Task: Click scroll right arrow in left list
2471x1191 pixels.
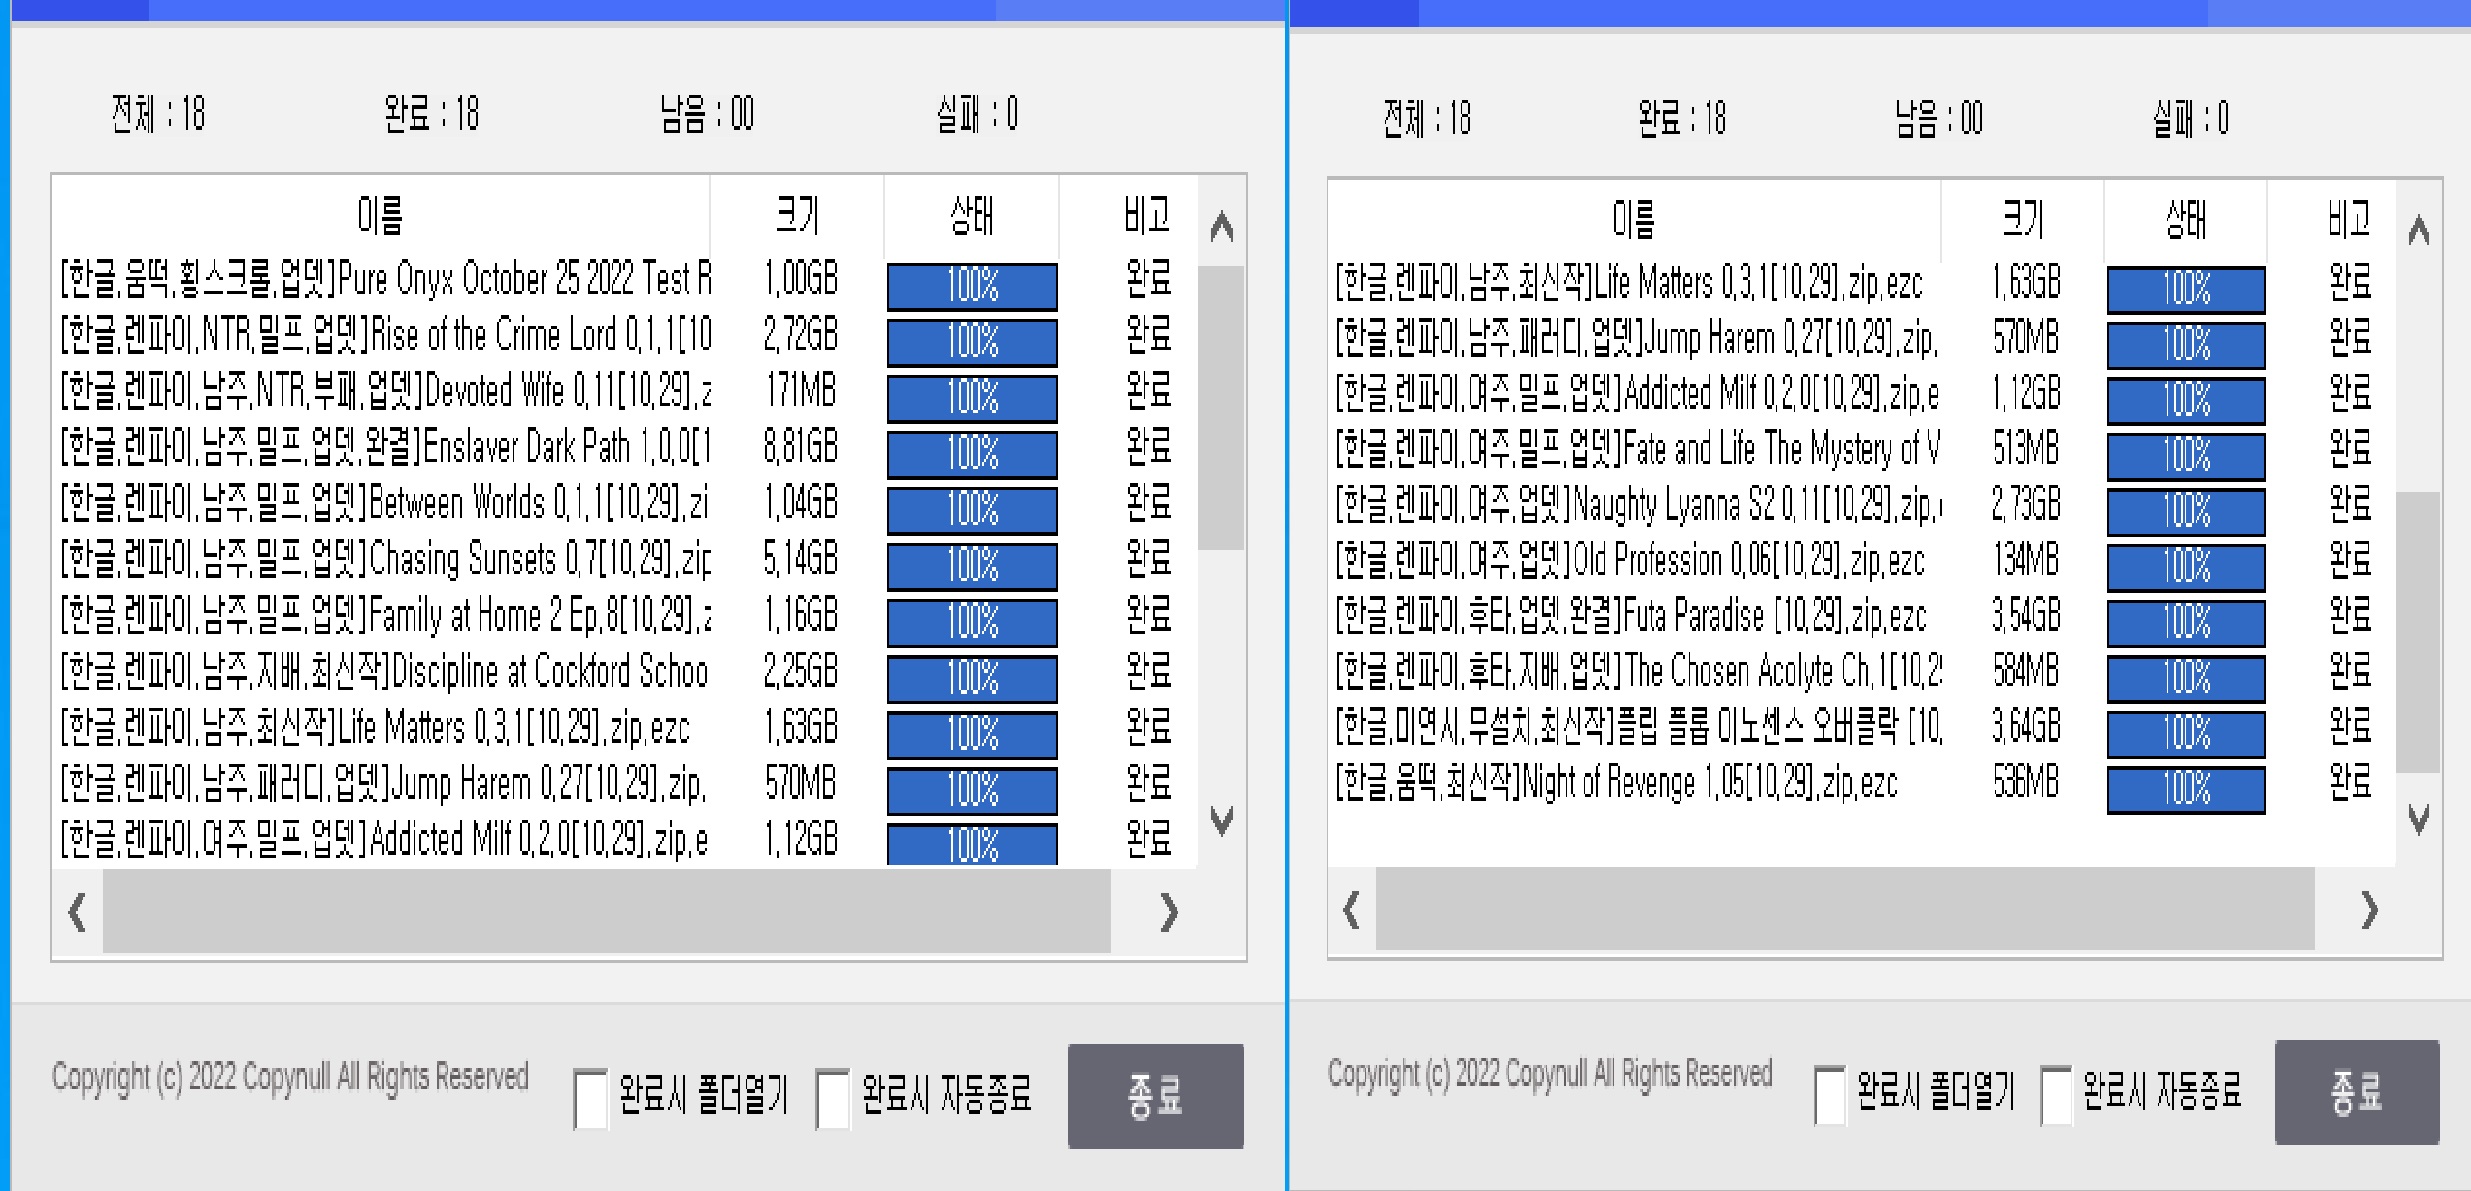Action: pyautogui.click(x=1168, y=912)
